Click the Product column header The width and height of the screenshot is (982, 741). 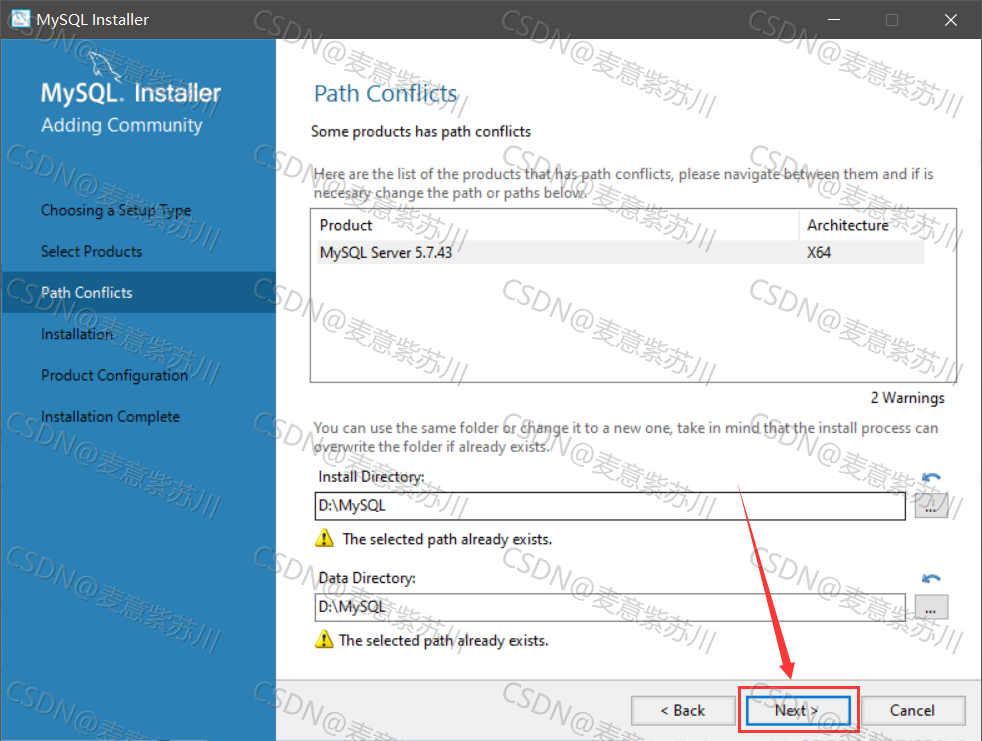[555, 225]
